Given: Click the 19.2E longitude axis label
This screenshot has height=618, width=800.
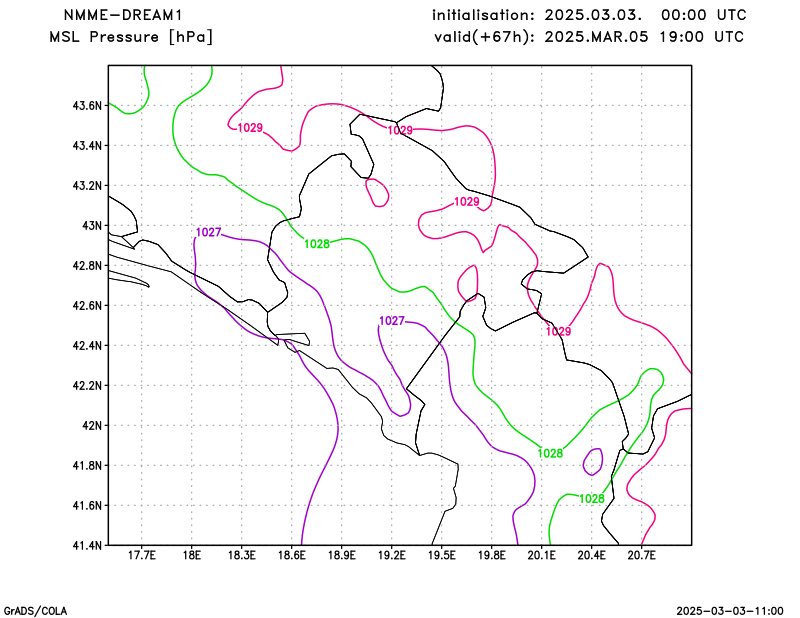Looking at the screenshot, I should [x=391, y=555].
